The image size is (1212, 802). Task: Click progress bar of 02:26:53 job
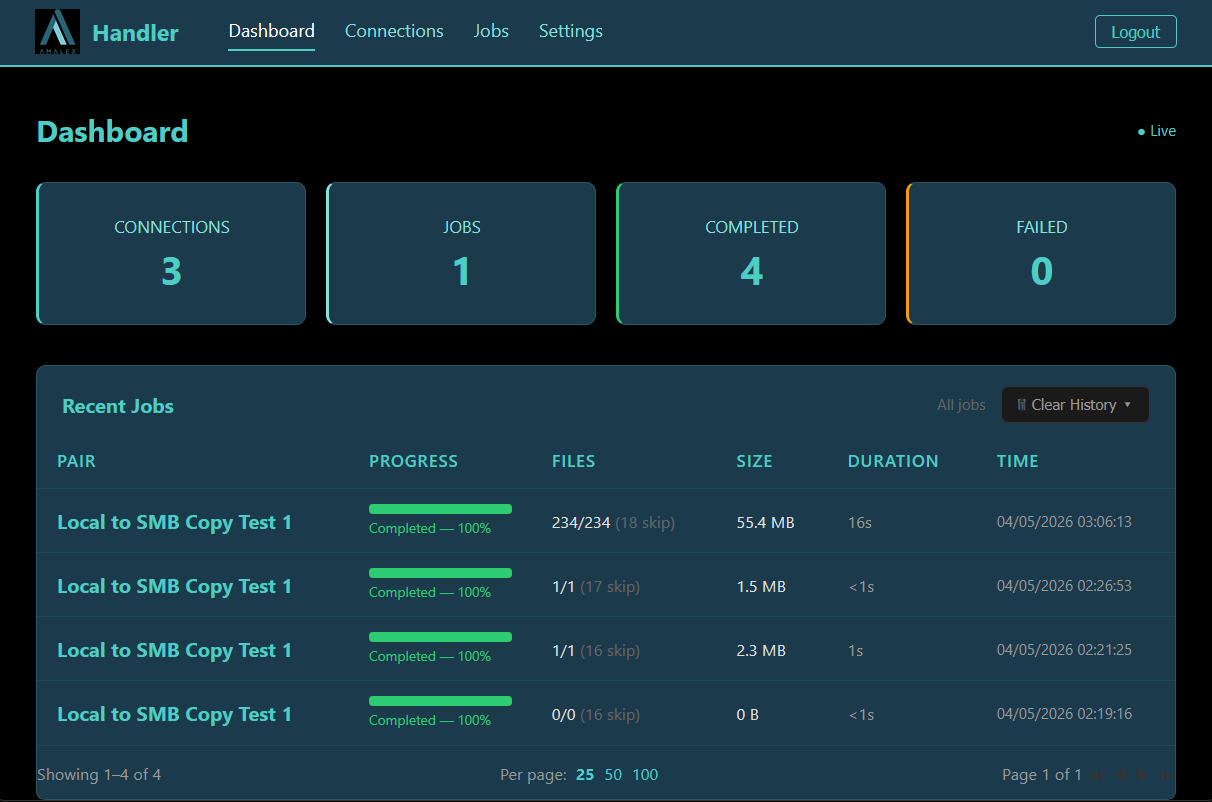(440, 573)
